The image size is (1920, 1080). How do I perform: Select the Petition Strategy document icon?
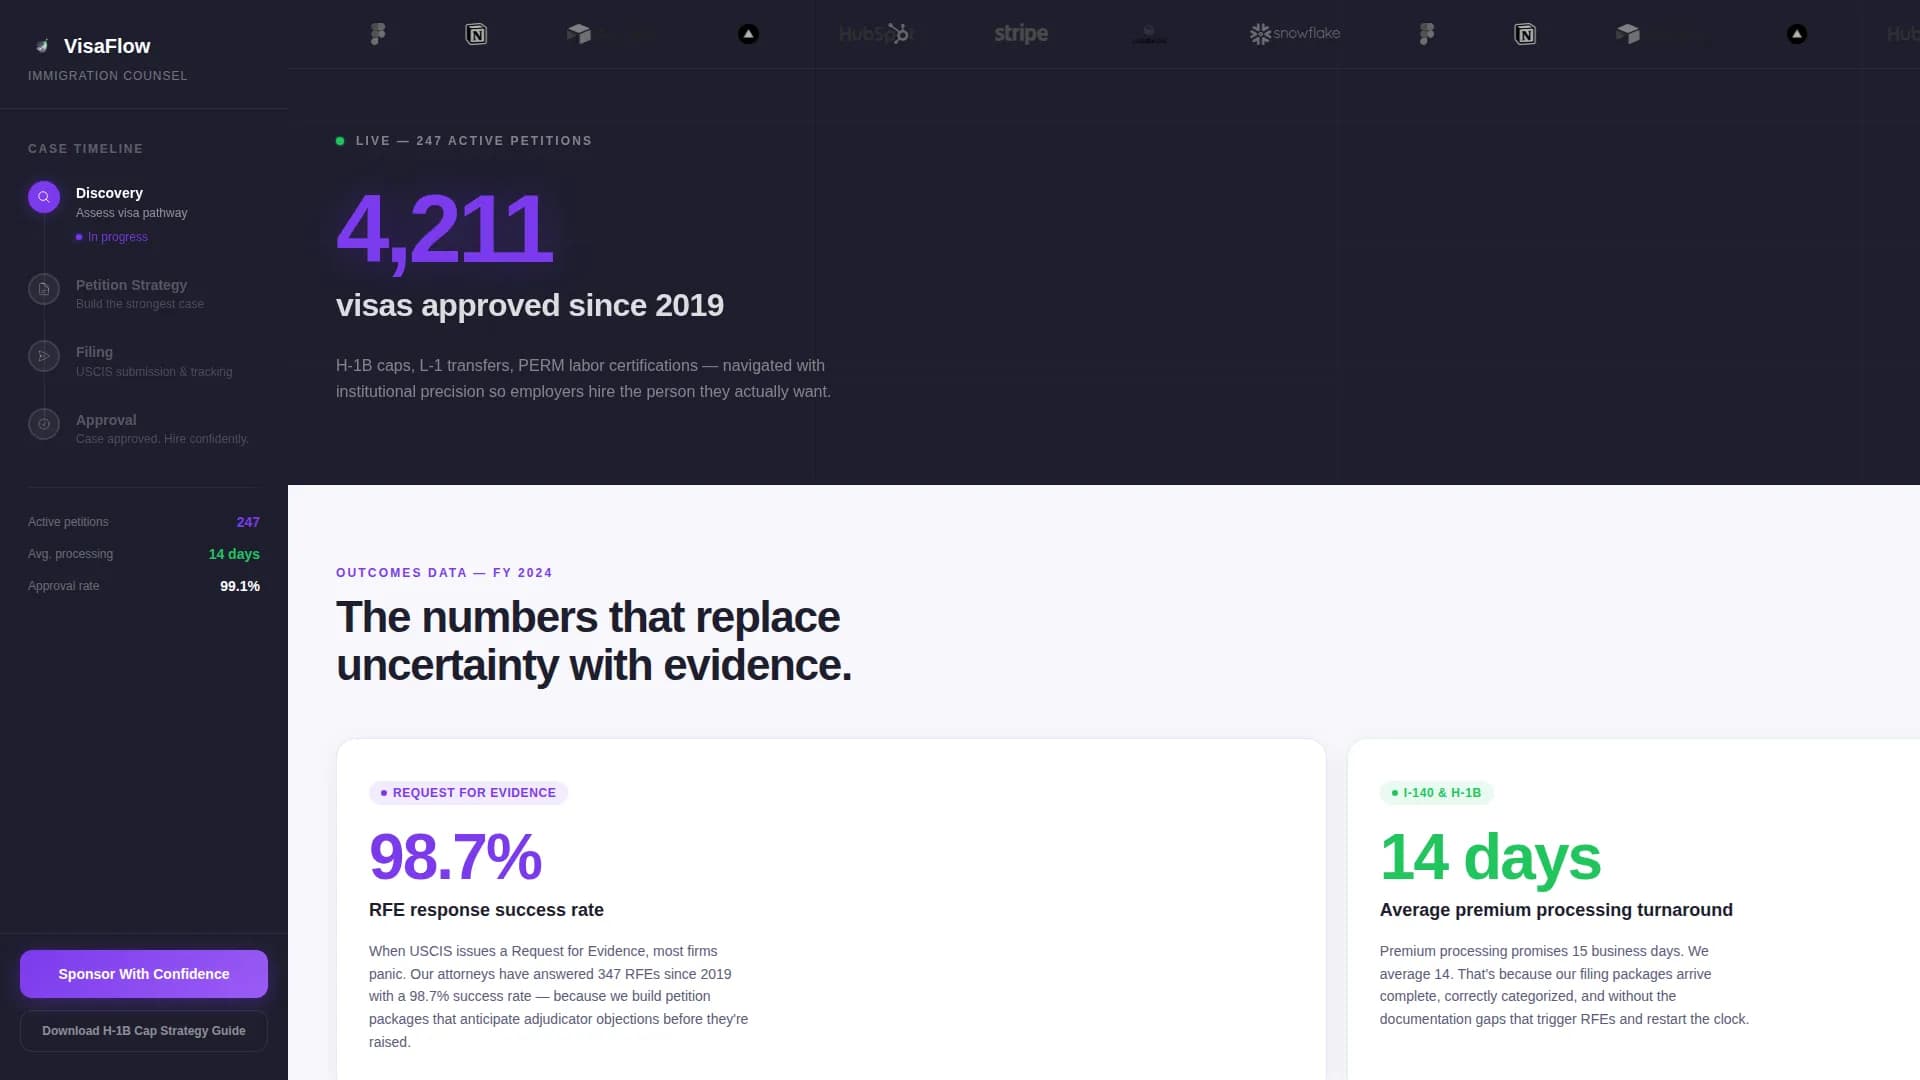point(44,289)
